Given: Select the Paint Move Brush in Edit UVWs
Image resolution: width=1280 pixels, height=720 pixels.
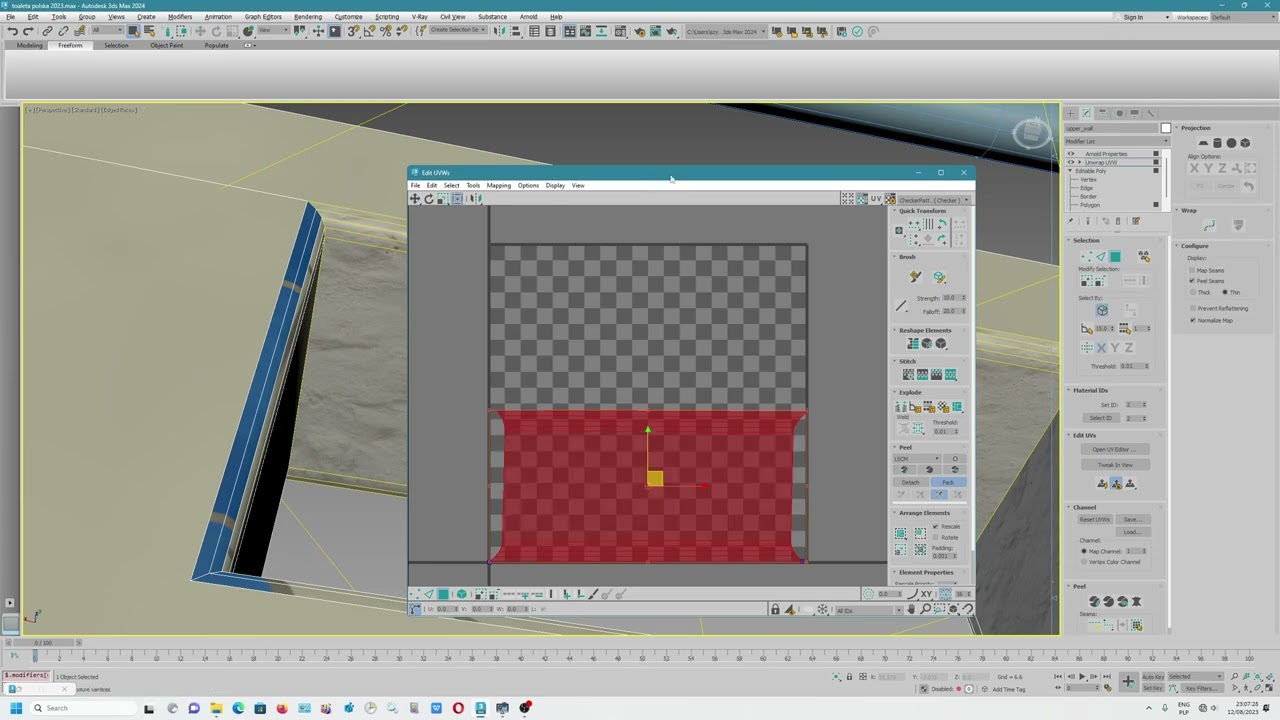Looking at the screenshot, I should pos(915,277).
